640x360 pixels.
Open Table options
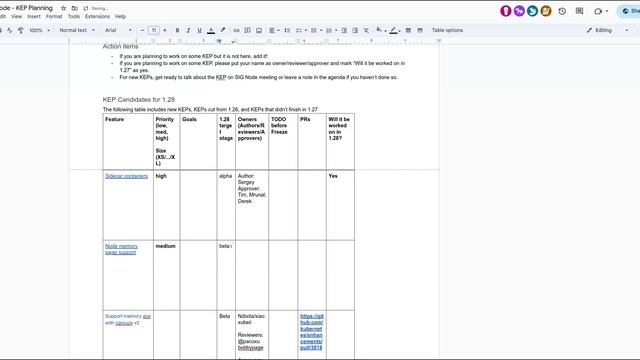point(447,30)
